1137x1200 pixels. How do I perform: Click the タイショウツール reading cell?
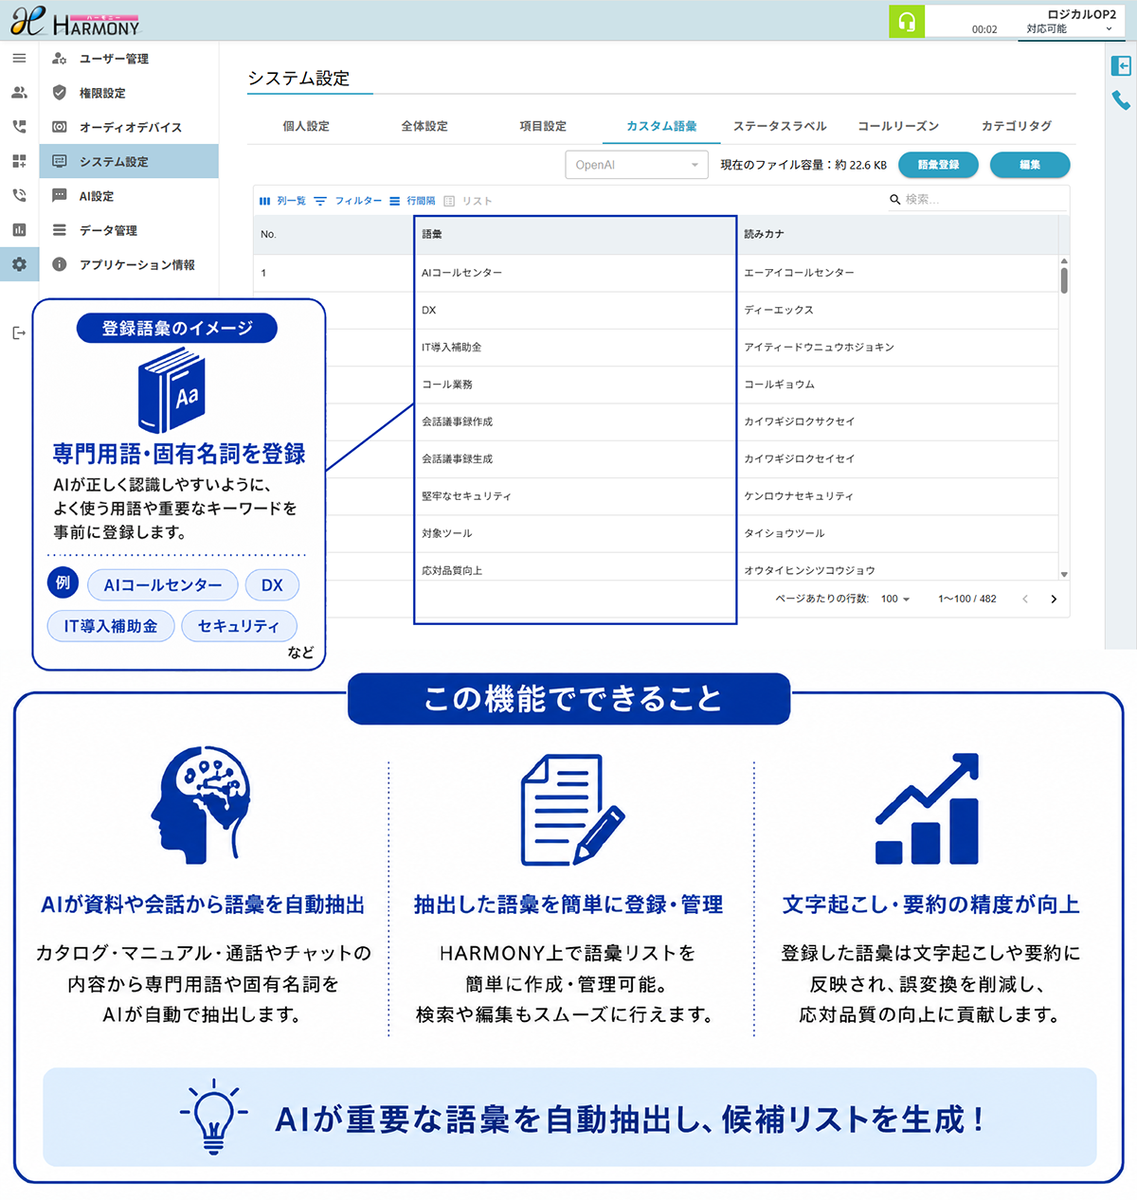tap(897, 533)
